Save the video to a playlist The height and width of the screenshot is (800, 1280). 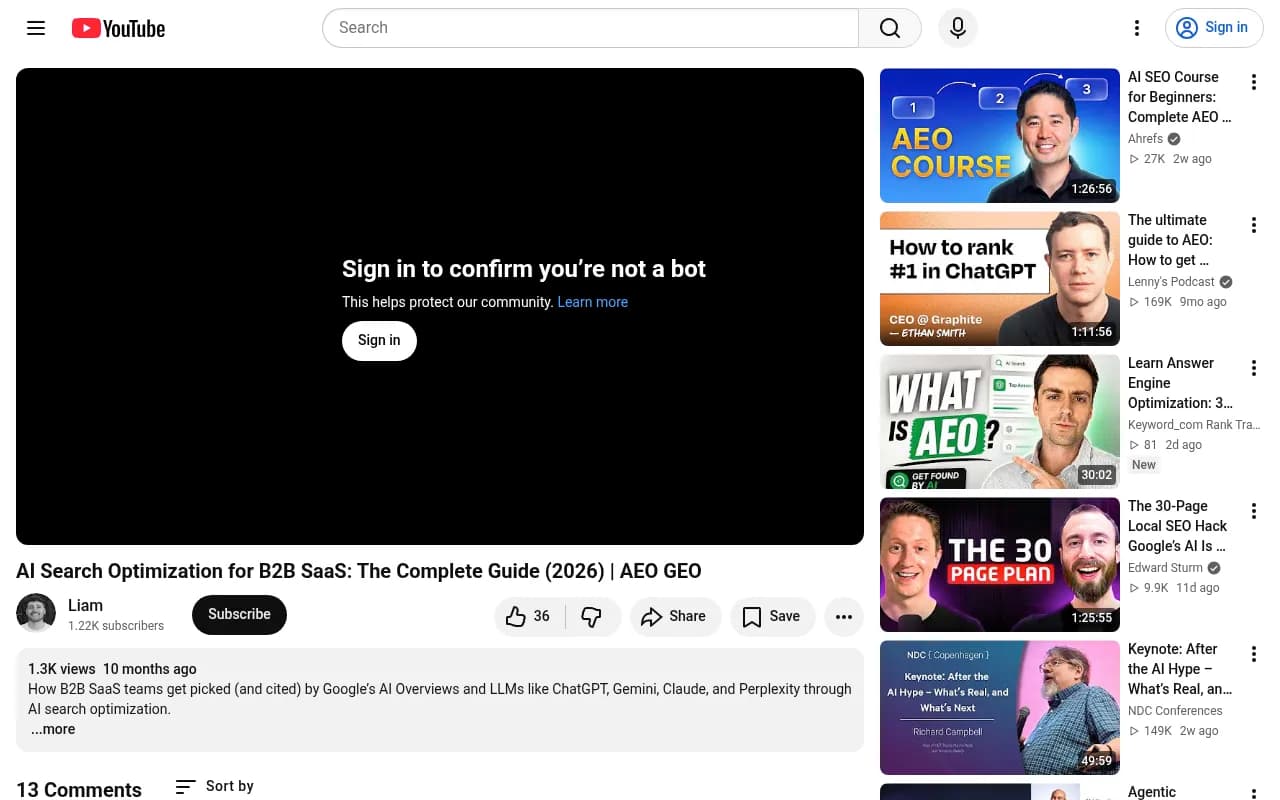pyautogui.click(x=772, y=616)
